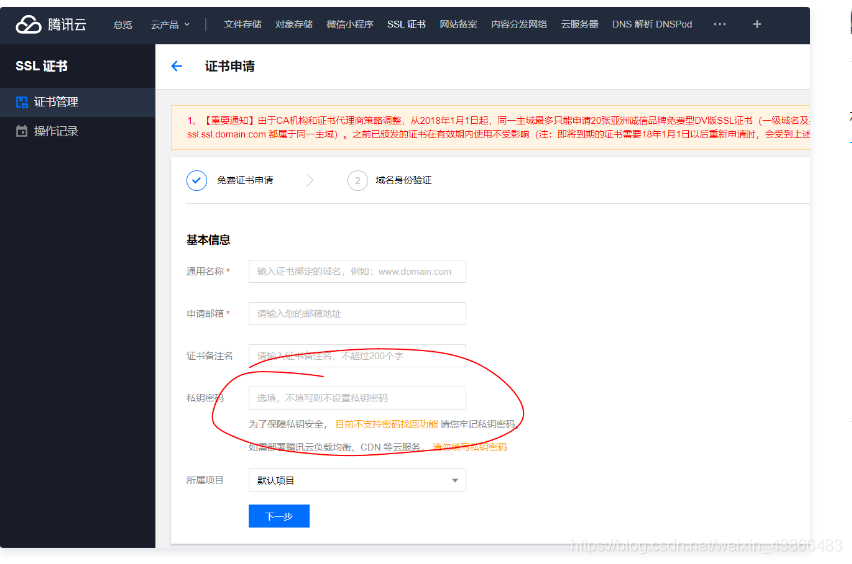The image size is (852, 564).
Task: Click the step 2 circle
Action: click(358, 180)
